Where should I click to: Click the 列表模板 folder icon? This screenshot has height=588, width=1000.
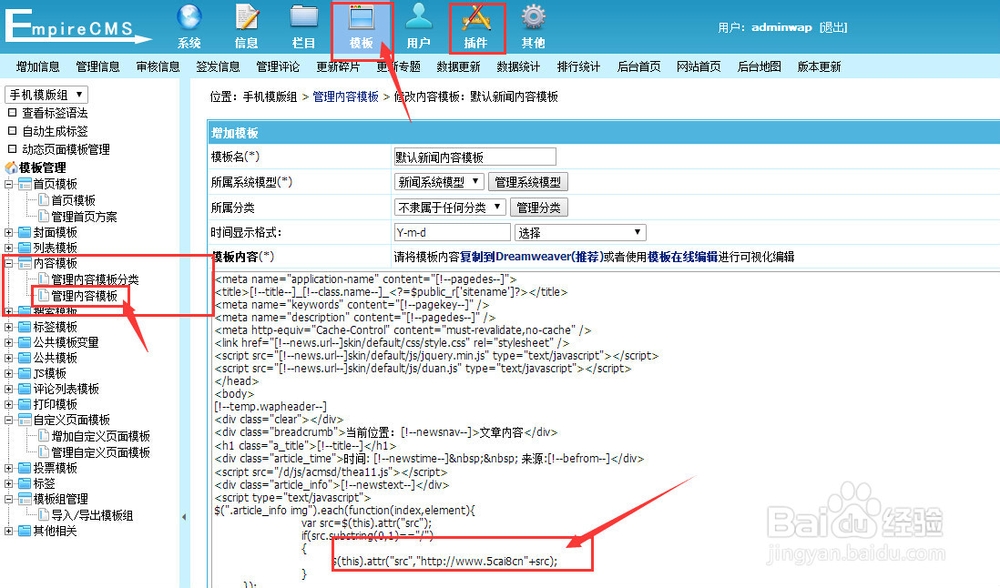tap(25, 247)
